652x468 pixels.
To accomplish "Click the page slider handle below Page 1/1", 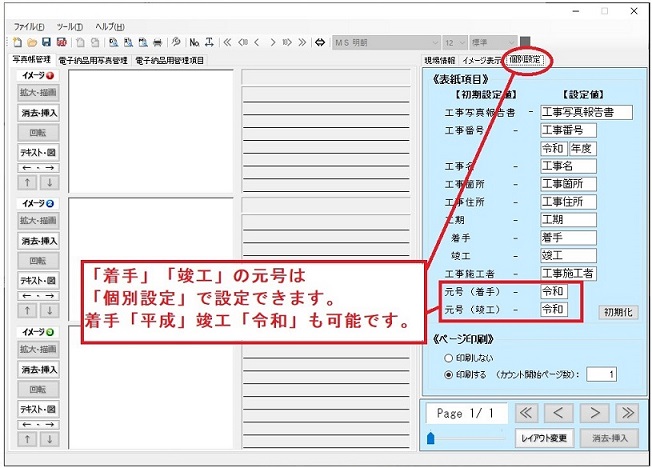I will [x=431, y=437].
